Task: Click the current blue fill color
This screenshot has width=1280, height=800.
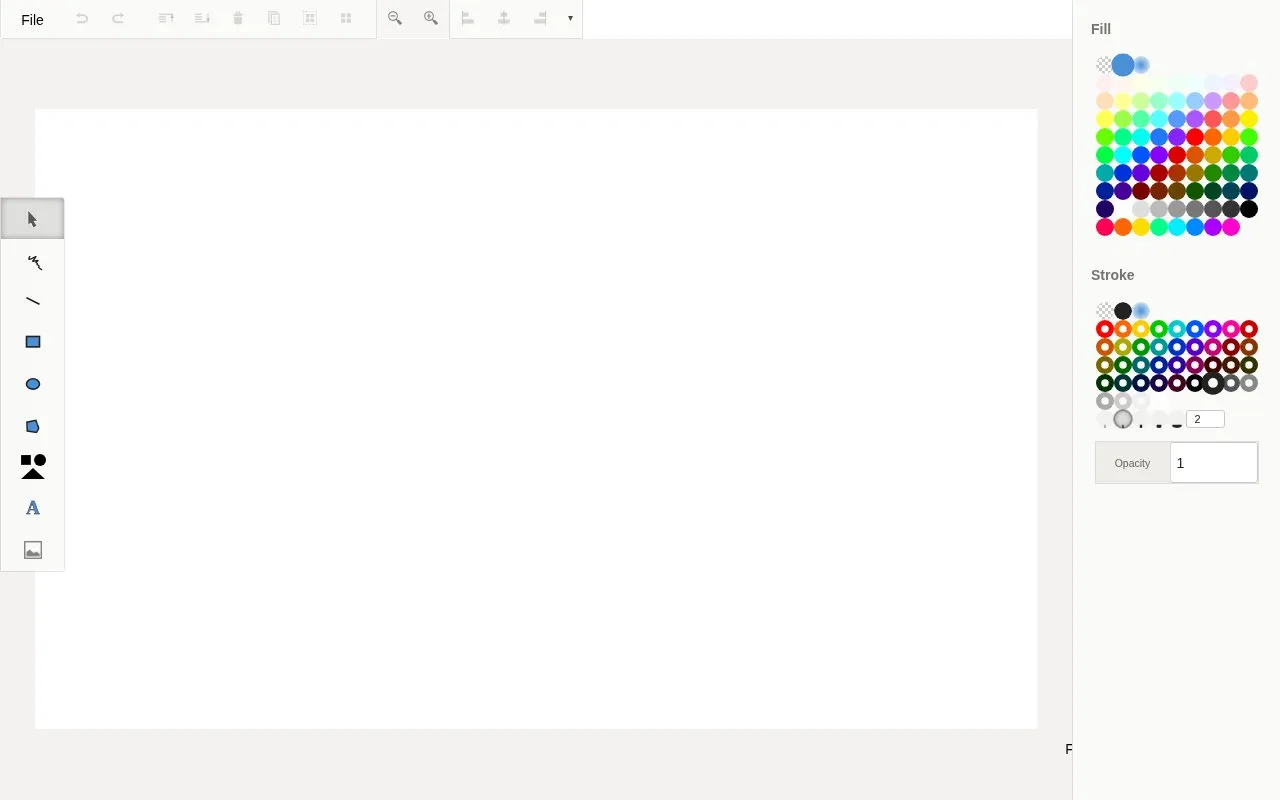Action: [x=1123, y=65]
